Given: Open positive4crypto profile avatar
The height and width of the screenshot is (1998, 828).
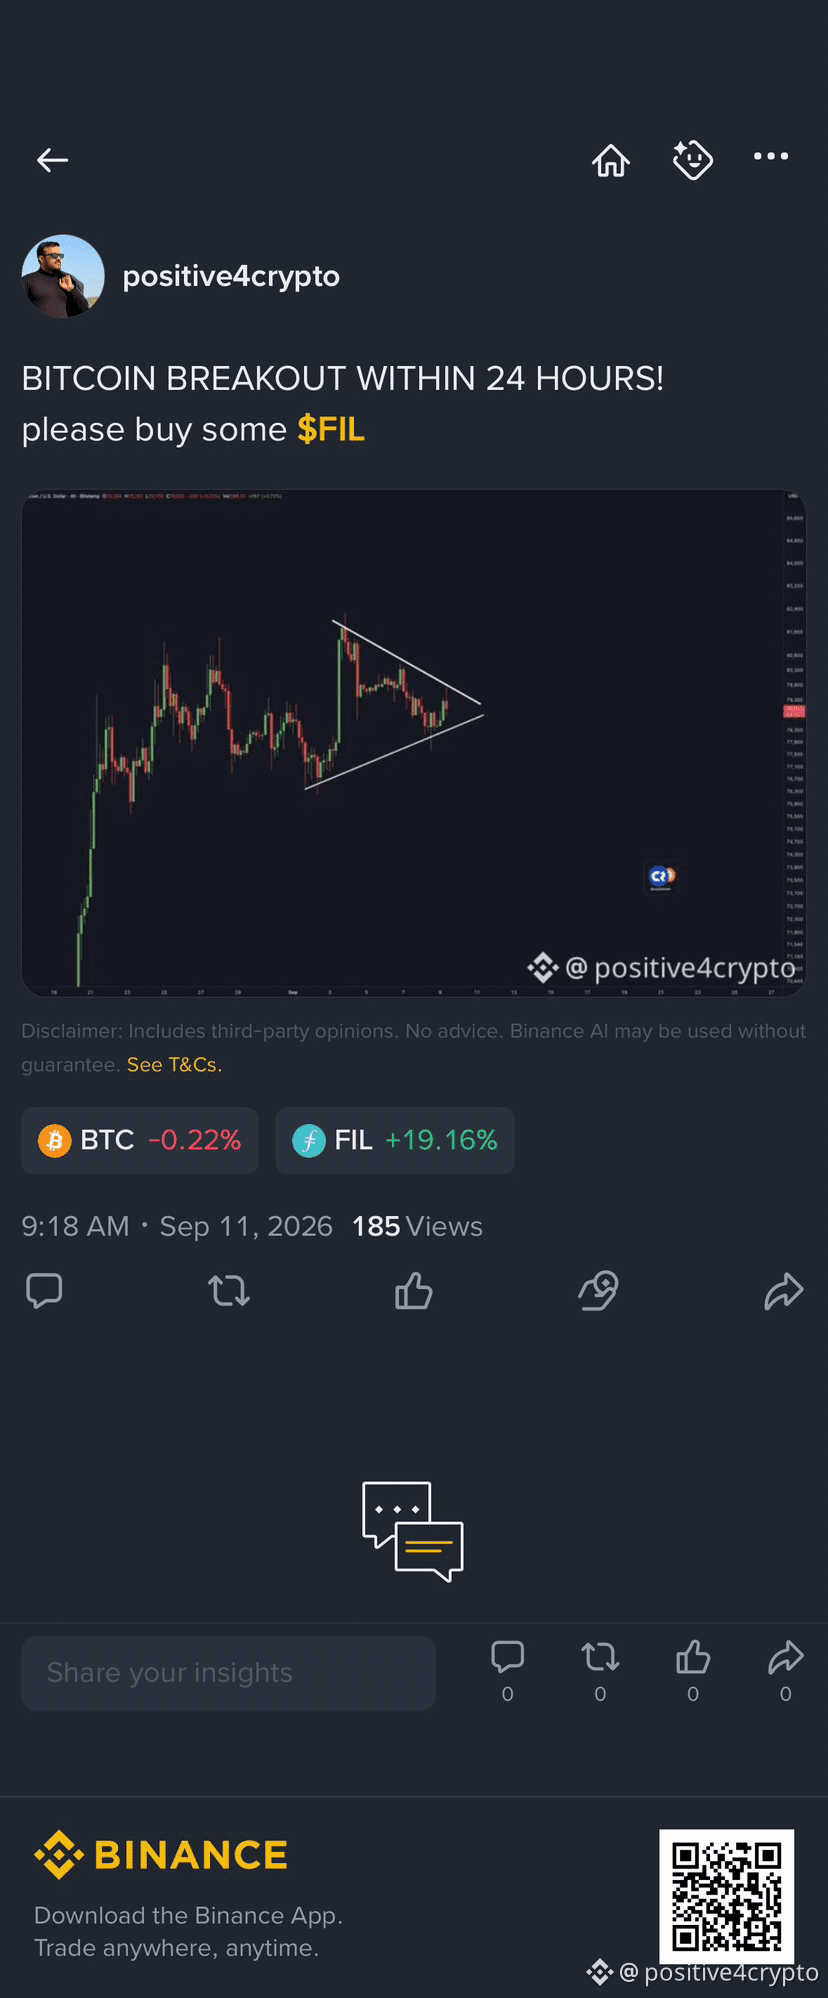Looking at the screenshot, I should [63, 276].
